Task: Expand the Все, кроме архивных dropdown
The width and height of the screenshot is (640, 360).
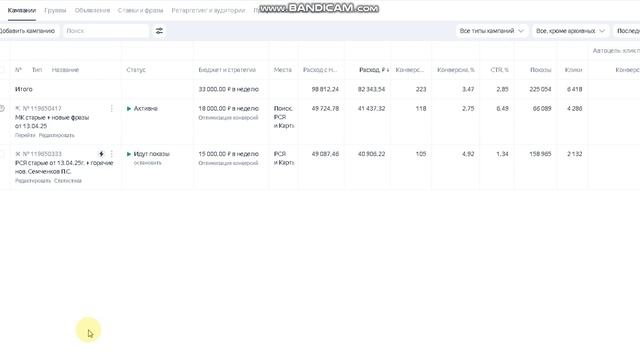Action: tap(570, 31)
